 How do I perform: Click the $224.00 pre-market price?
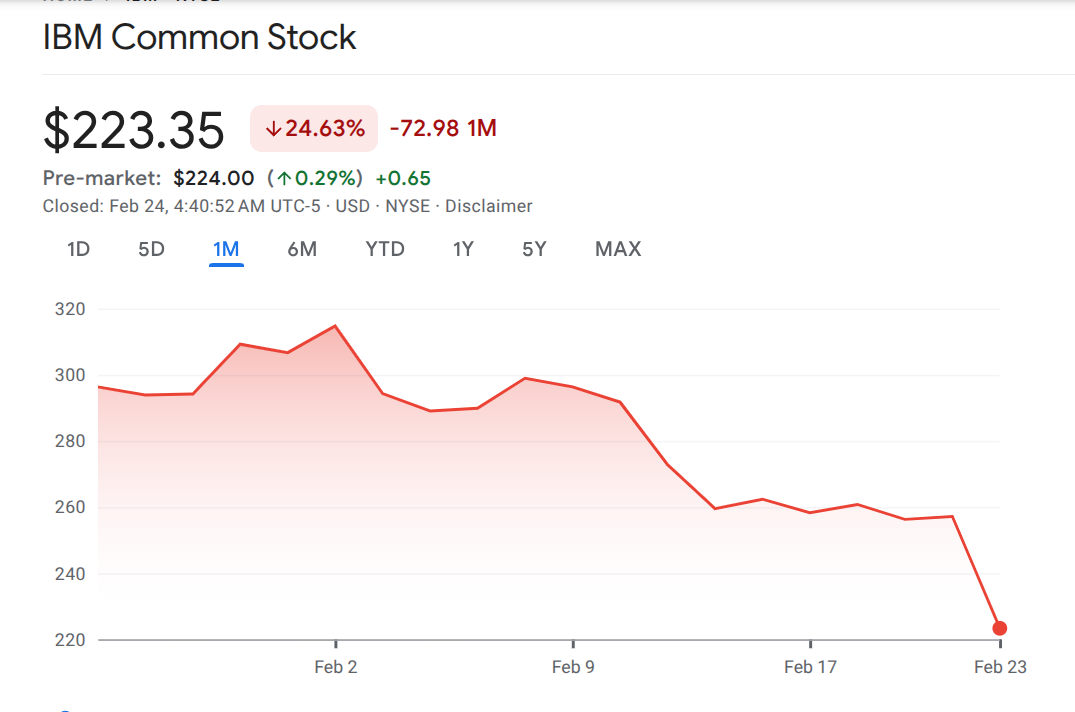tap(214, 178)
